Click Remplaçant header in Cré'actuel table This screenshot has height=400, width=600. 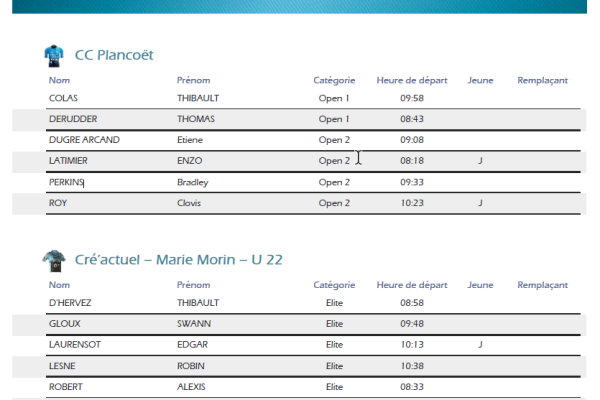(542, 286)
